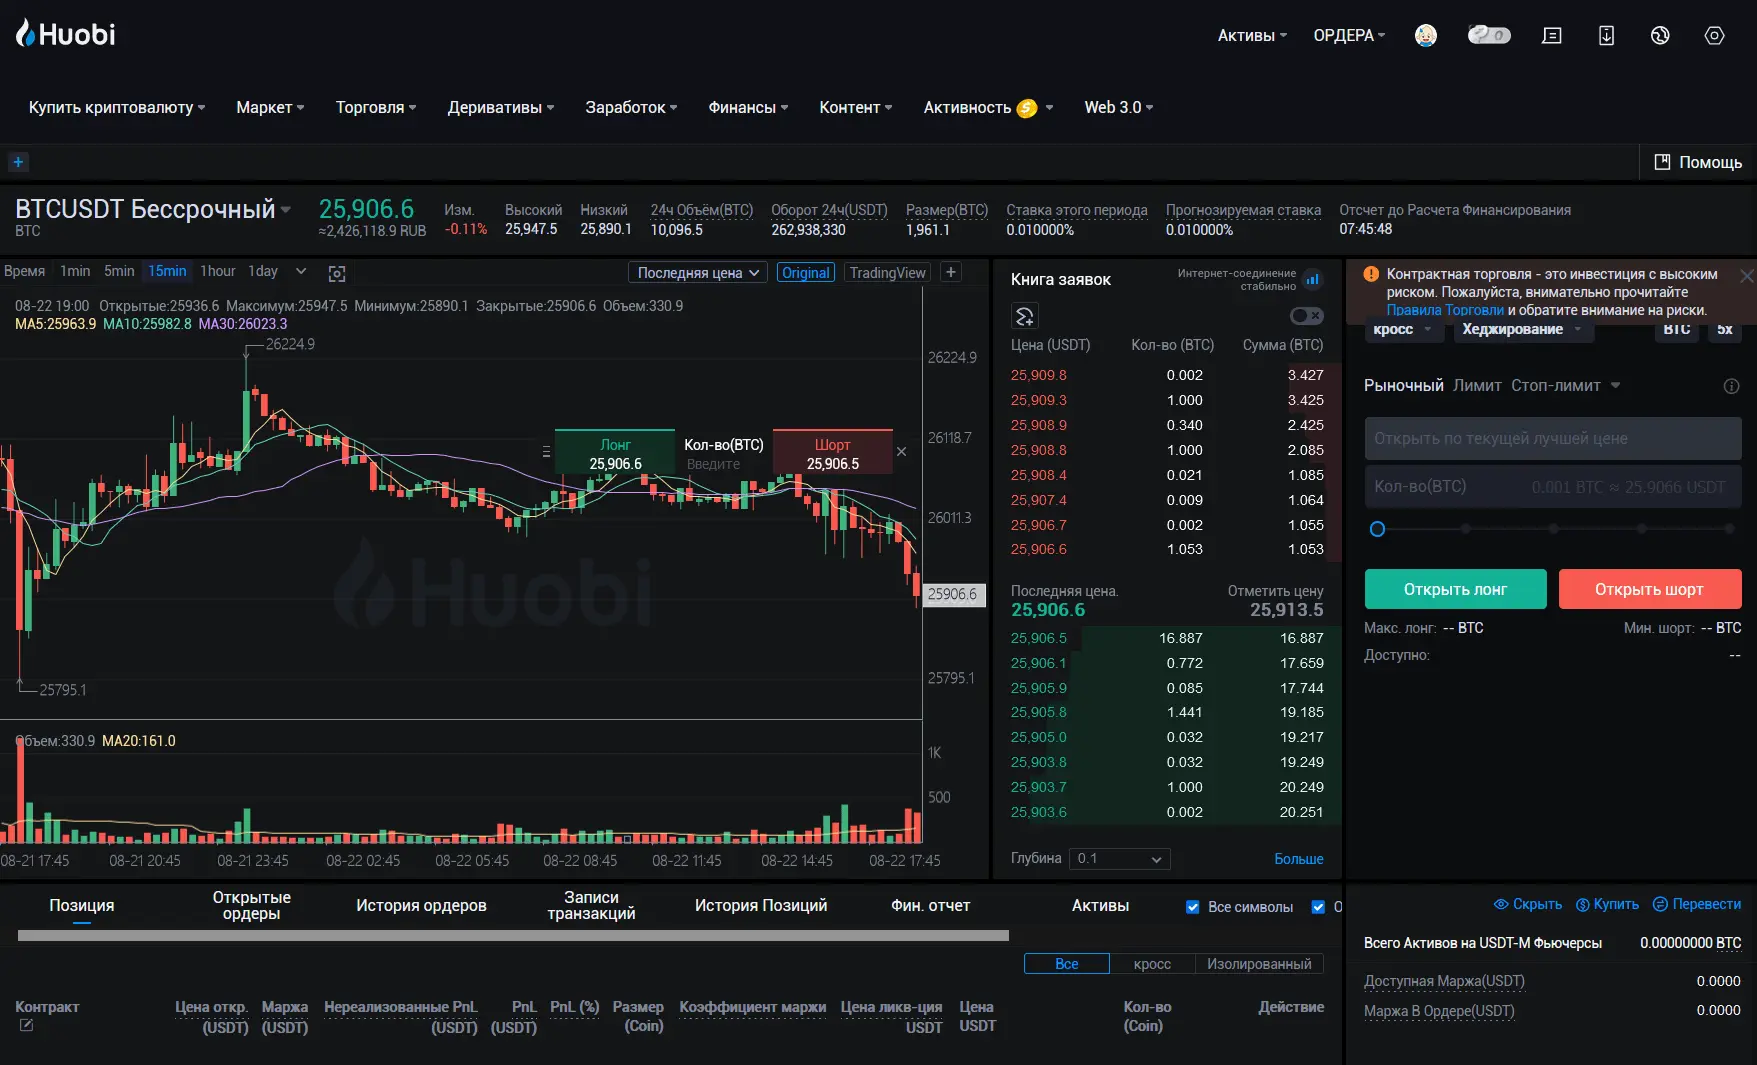Click the order quantity slider handle
Screen dimensions: 1757x1065
coord(1377,529)
